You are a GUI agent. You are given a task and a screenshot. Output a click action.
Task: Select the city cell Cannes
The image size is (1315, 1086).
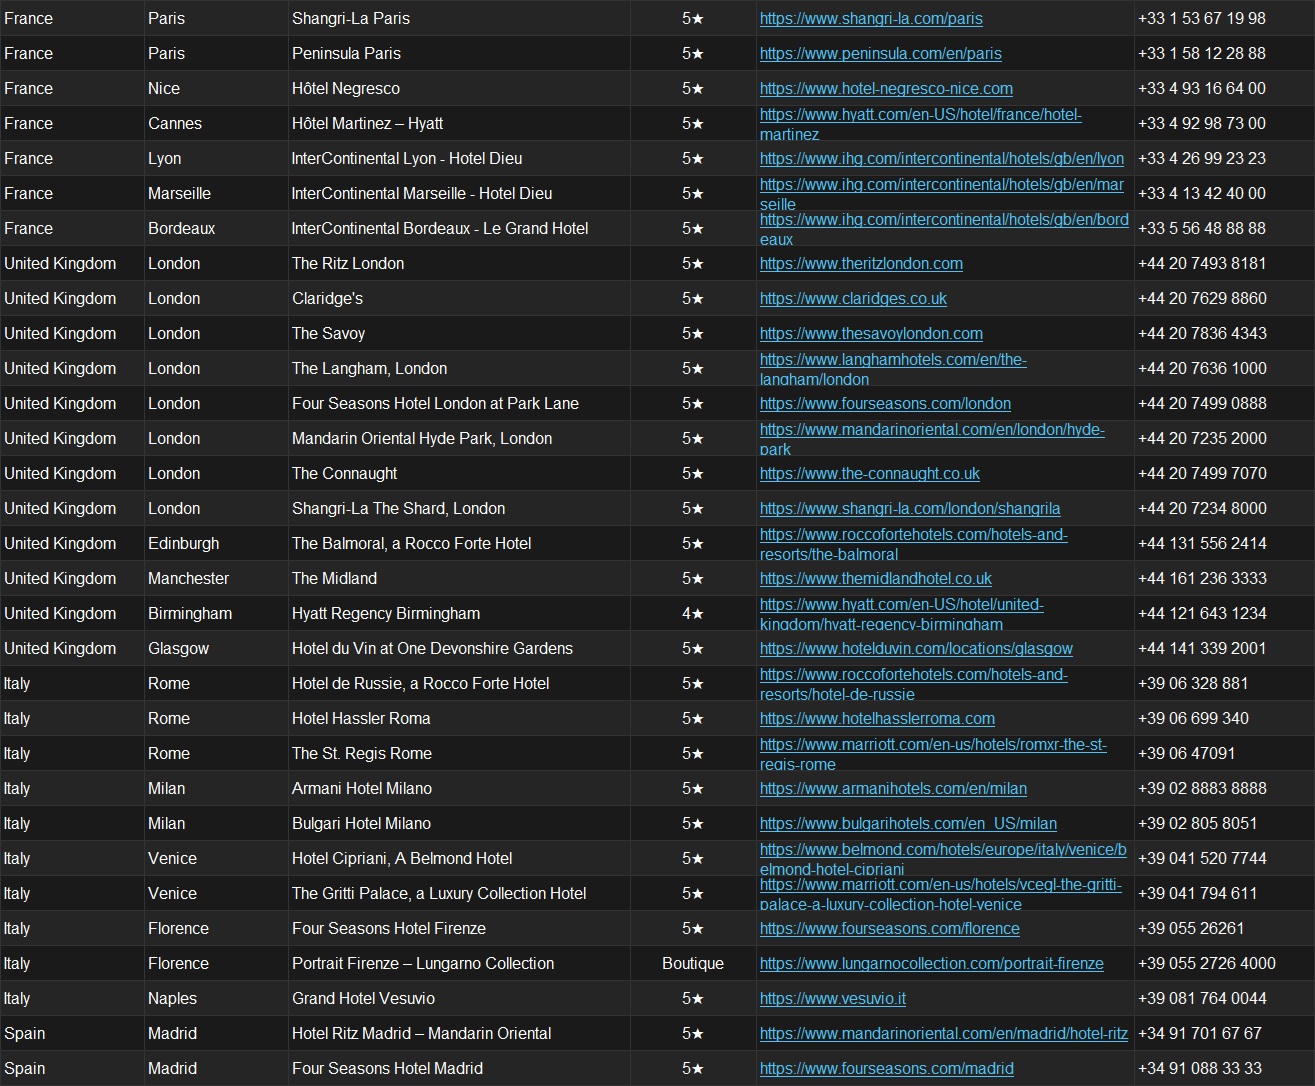tap(216, 123)
